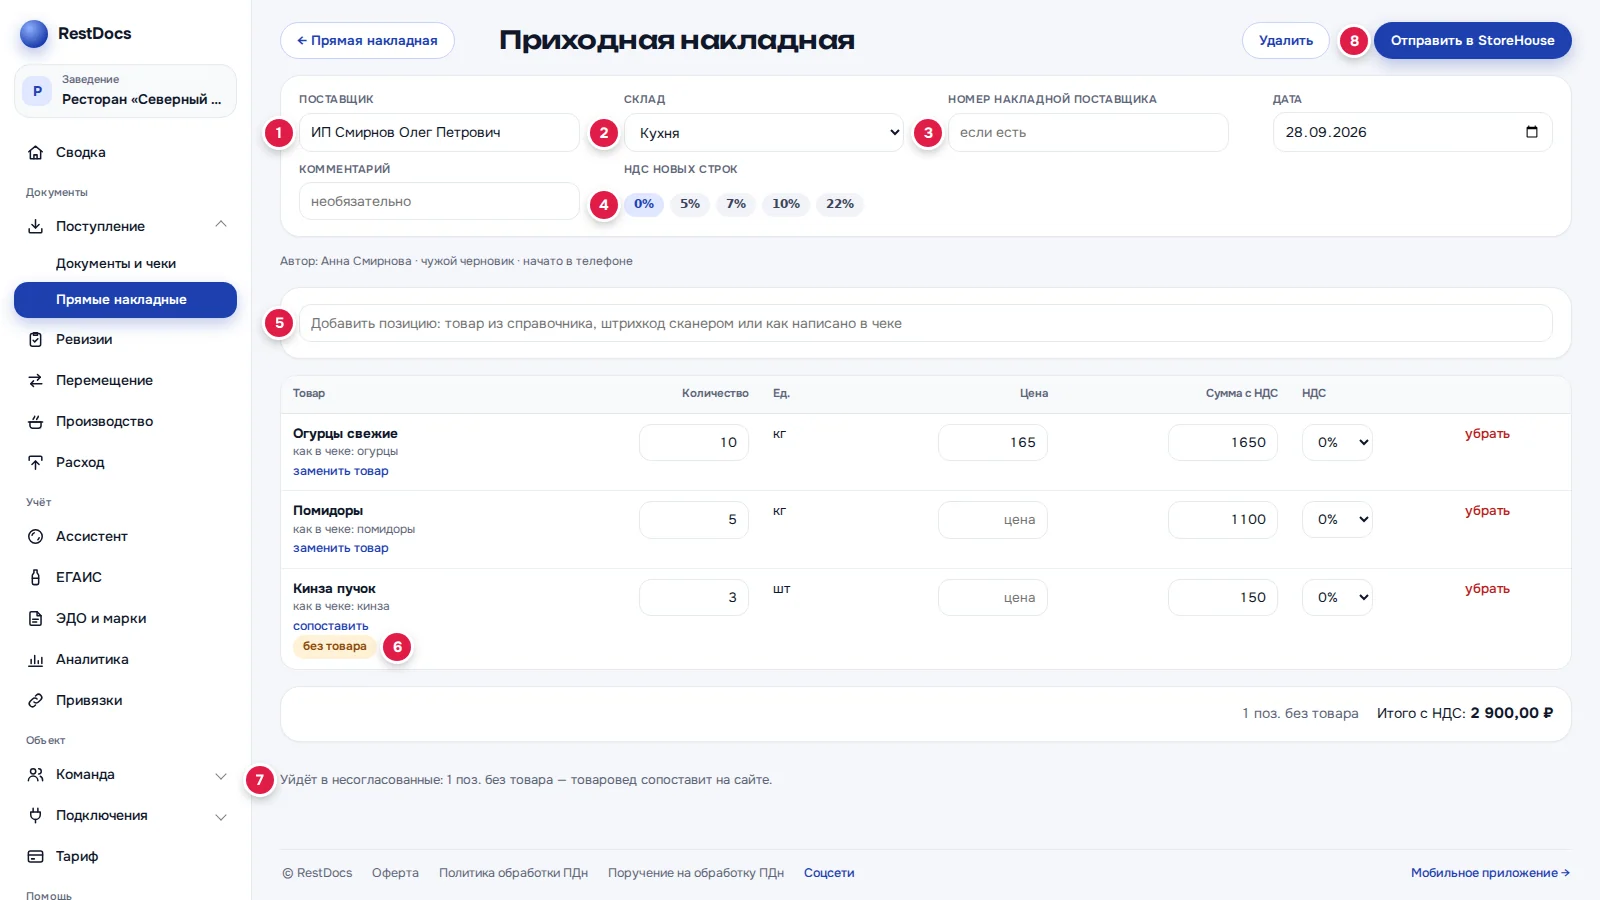Click the Привязки link icon
Viewport: 1600px width, 900px height.
pyautogui.click(x=35, y=701)
